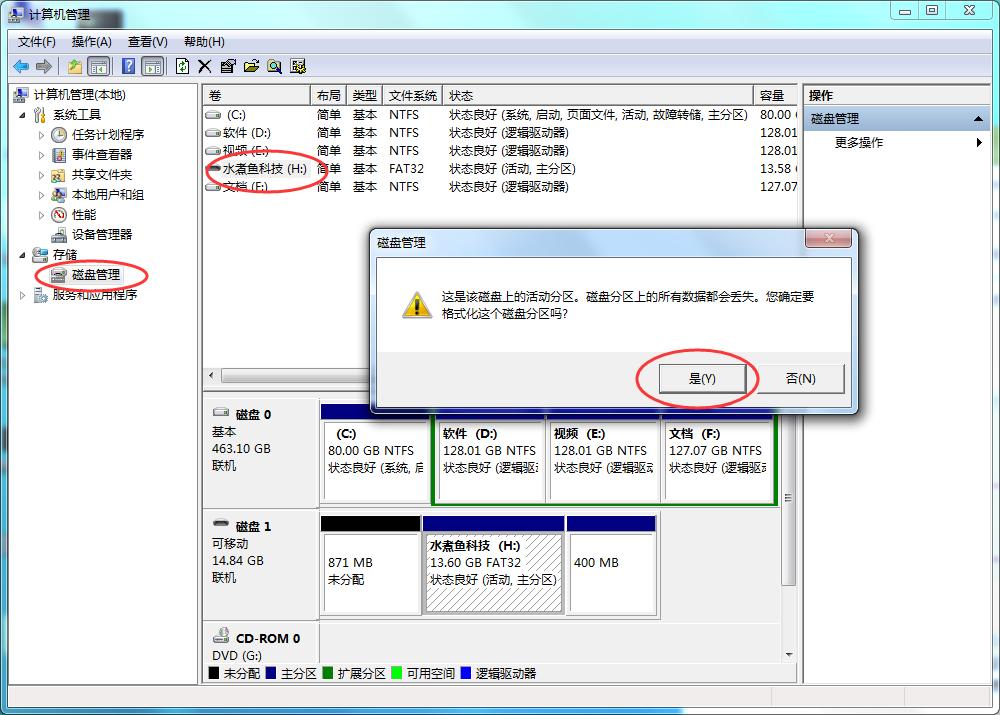Screen dimensions: 1000x715
Task: Toggle the Show/Hide Console Tree toolbar icon
Action: click(x=99, y=65)
